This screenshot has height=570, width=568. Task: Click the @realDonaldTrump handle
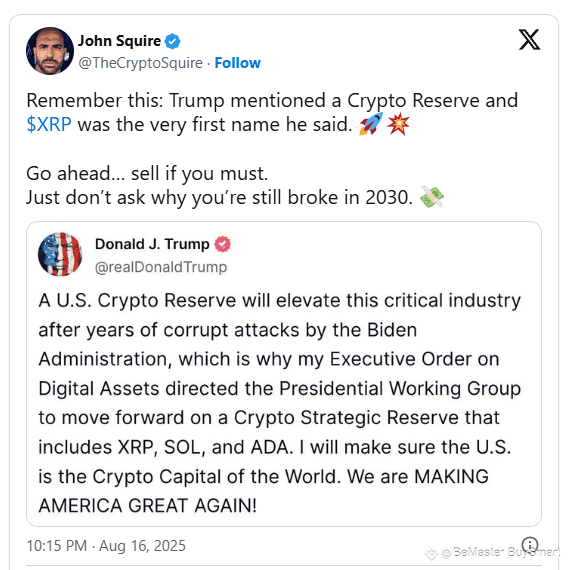(x=161, y=267)
